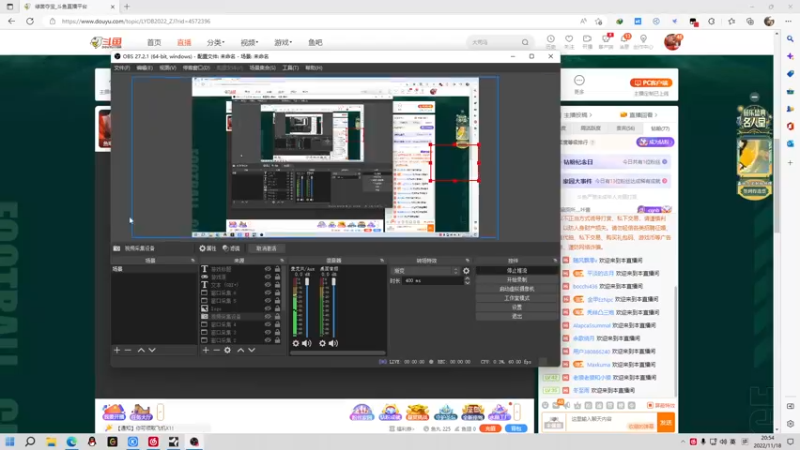This screenshot has height=450, width=800.
Task: Toggle visibility of logo source
Action: pyautogui.click(x=267, y=309)
